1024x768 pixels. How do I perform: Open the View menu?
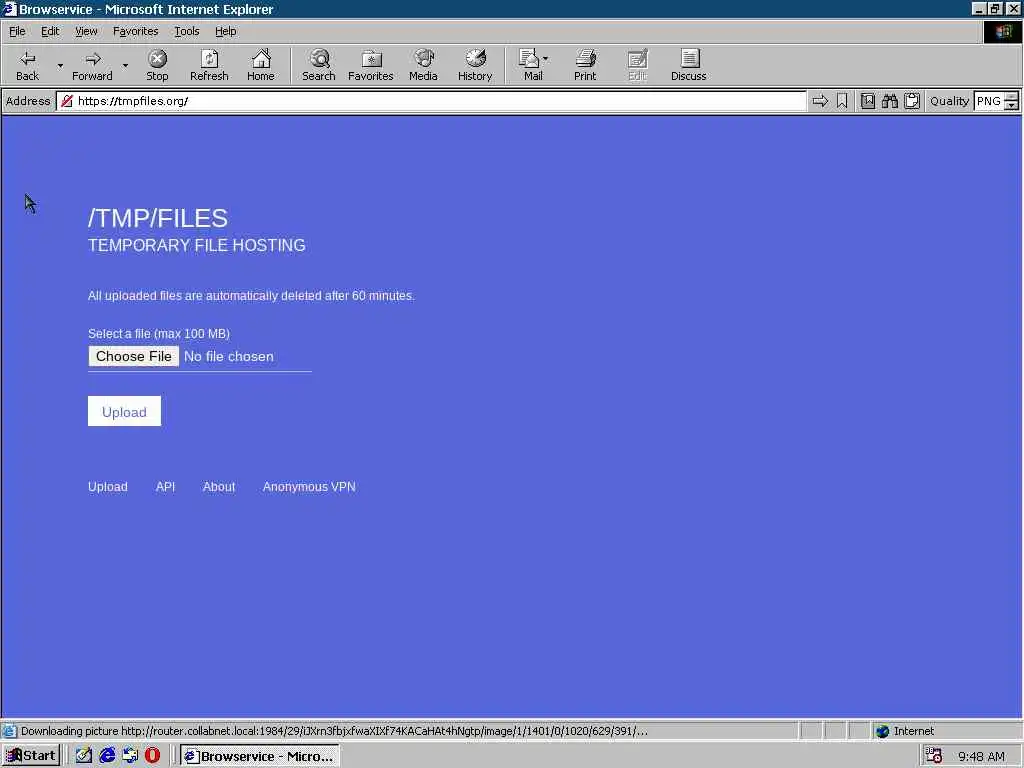click(86, 31)
